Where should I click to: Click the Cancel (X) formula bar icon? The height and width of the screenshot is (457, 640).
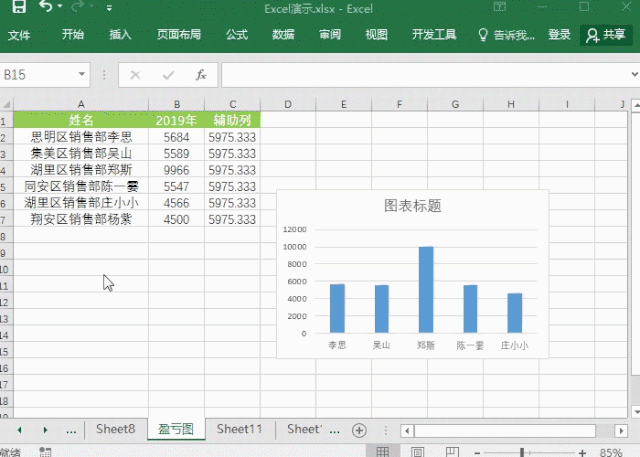(135, 75)
